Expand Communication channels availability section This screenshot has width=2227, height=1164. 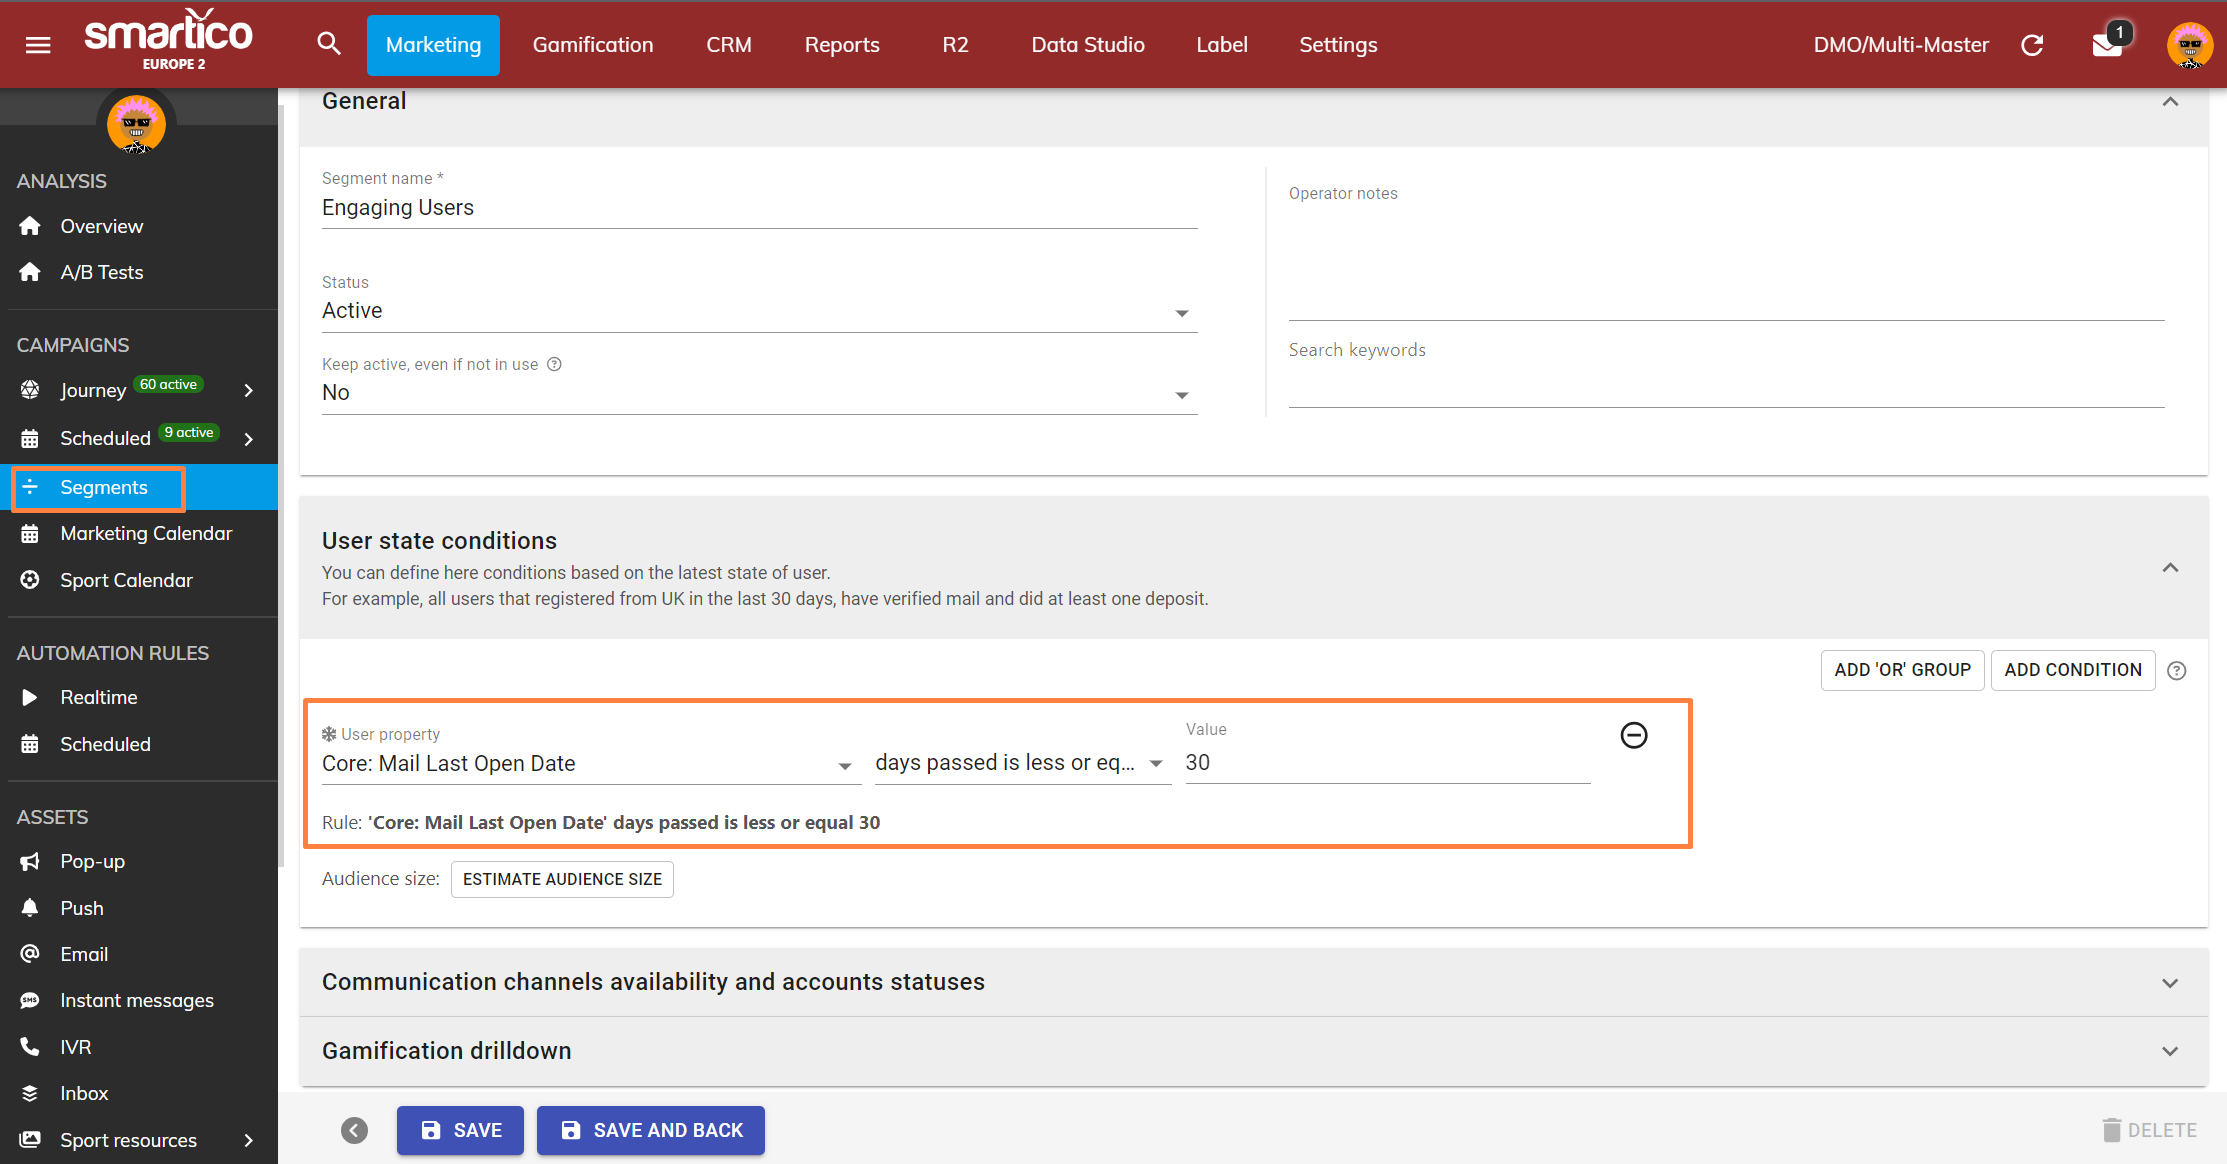point(2169,983)
